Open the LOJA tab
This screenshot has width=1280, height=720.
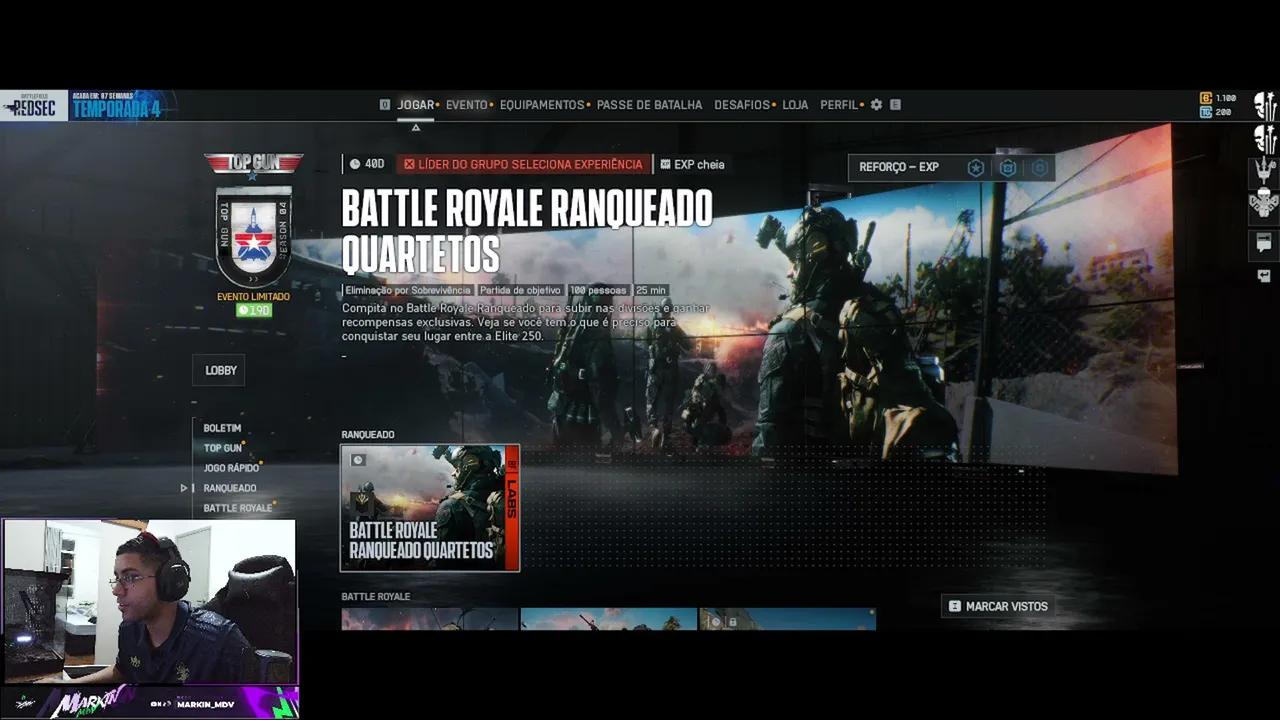(796, 105)
